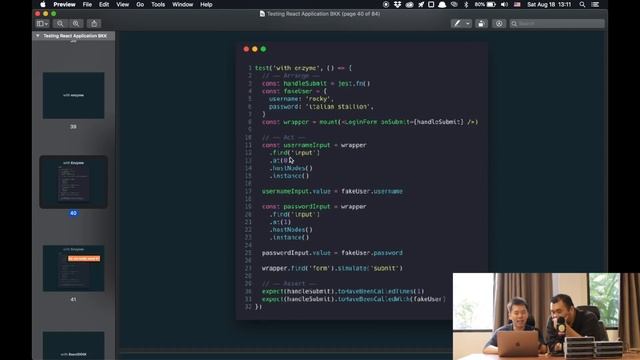Click the rocket menu bar icon

coord(421,4)
